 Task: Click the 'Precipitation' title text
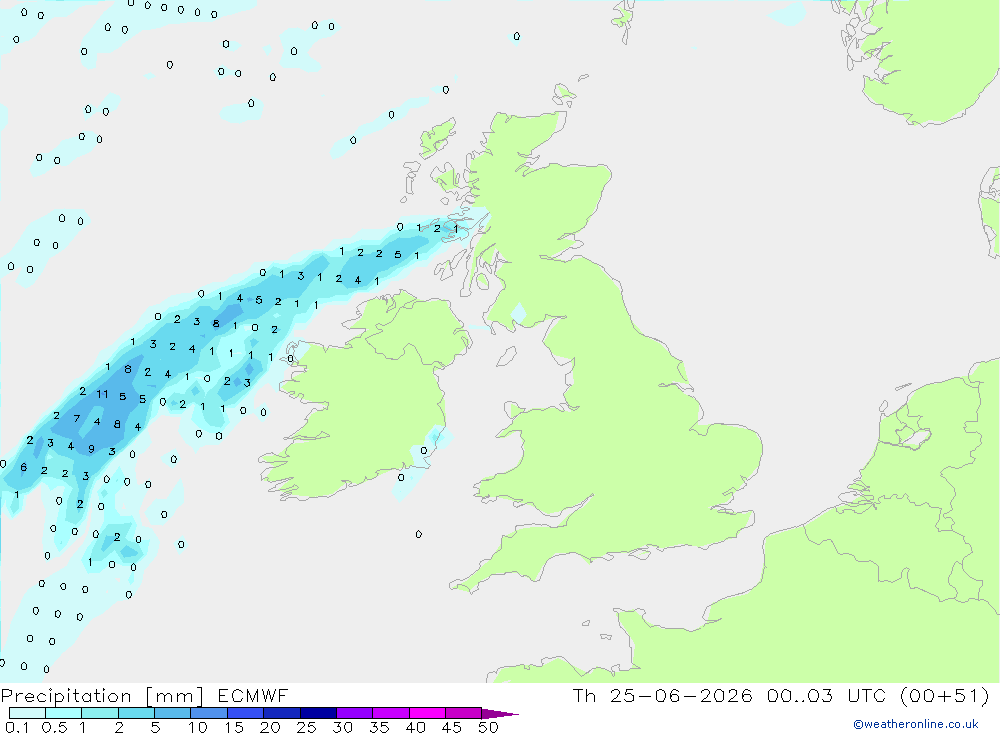coord(66,696)
